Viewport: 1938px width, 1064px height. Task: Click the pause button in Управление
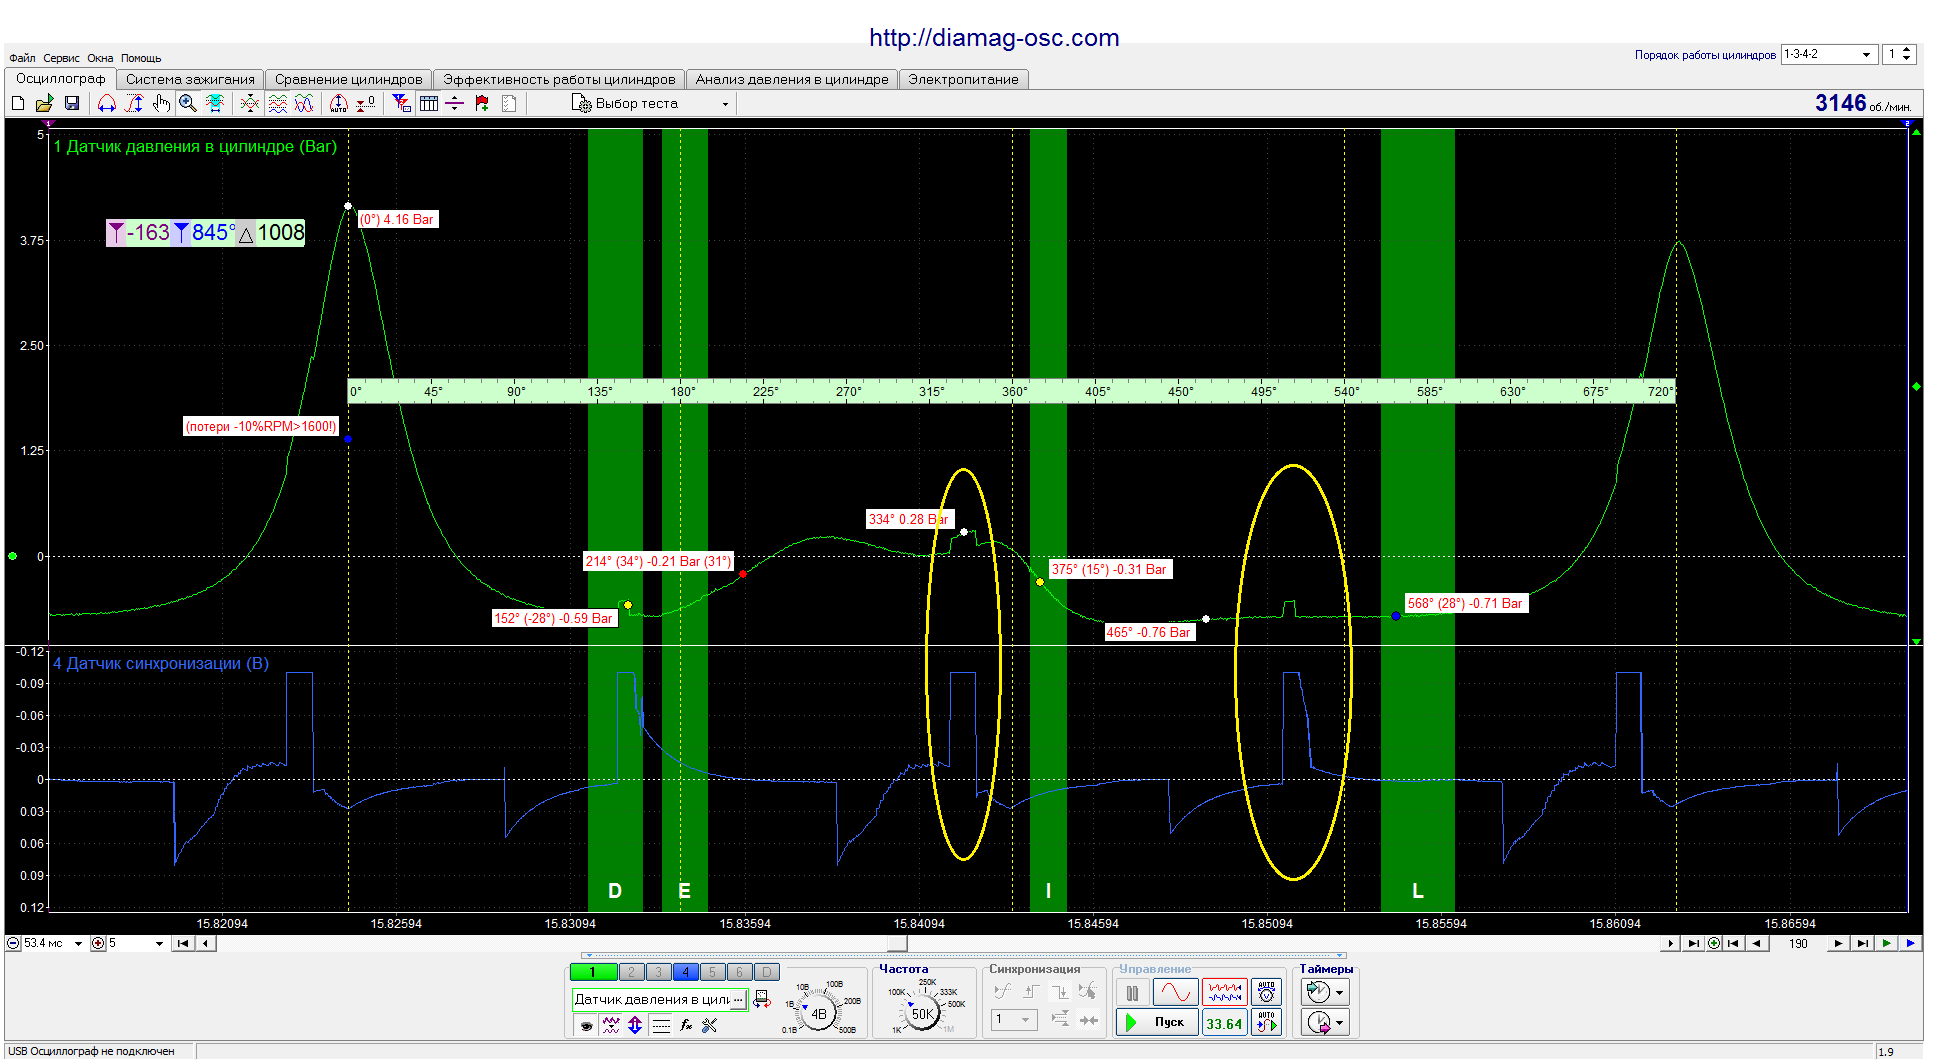(x=1132, y=993)
